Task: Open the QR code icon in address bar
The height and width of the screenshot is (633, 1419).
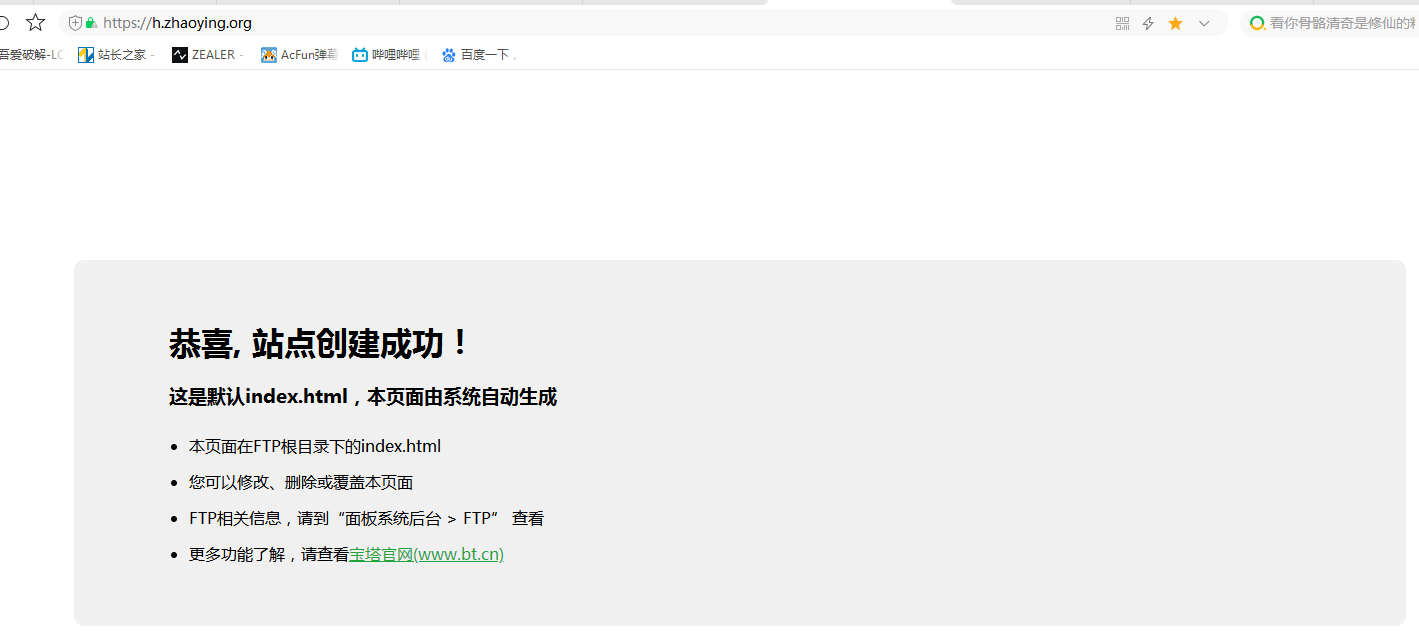Action: pyautogui.click(x=1122, y=23)
